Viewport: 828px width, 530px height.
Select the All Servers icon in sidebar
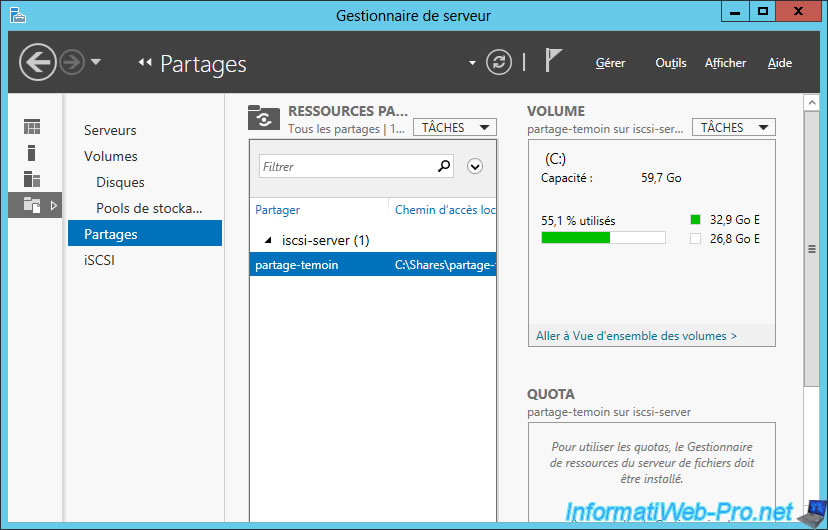(32, 179)
